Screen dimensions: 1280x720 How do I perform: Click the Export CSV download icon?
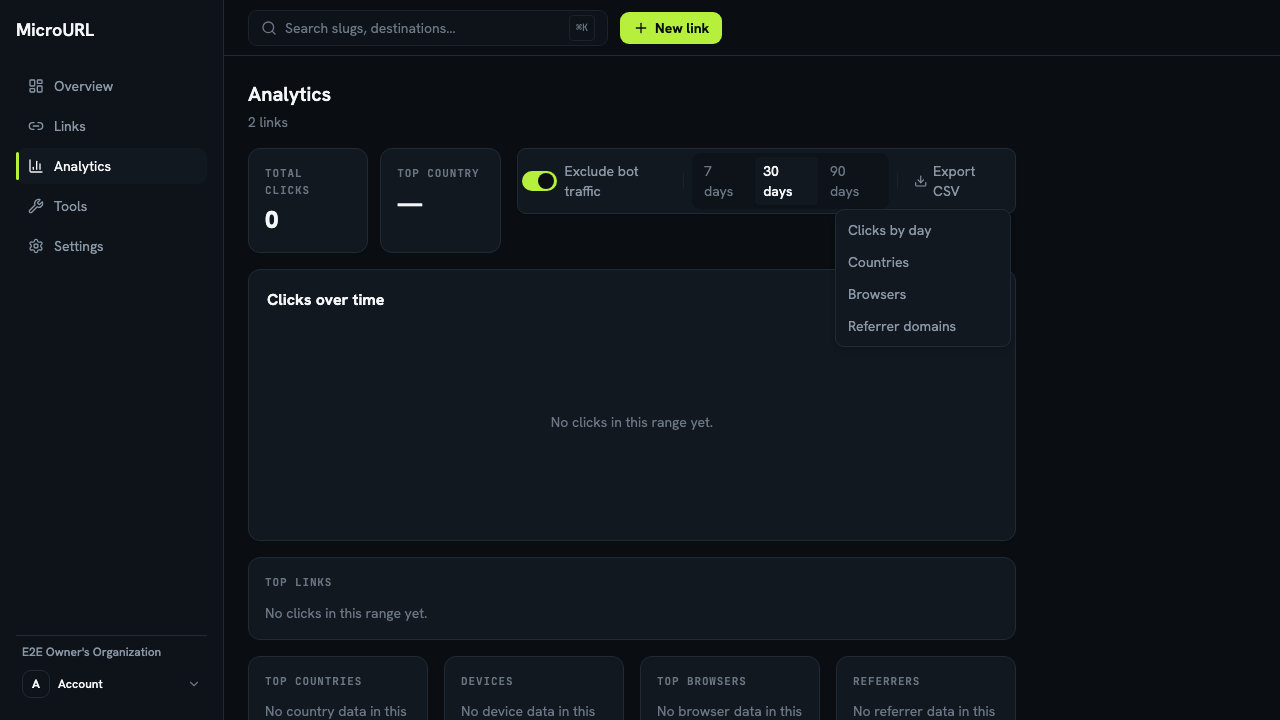tap(920, 181)
